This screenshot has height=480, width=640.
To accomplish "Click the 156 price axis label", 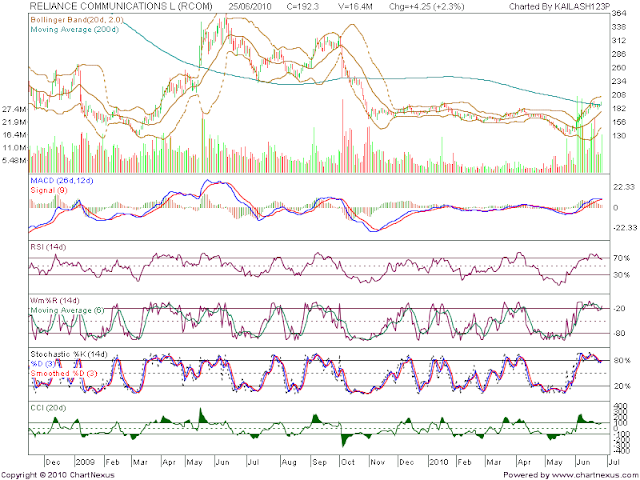I will click(619, 122).
